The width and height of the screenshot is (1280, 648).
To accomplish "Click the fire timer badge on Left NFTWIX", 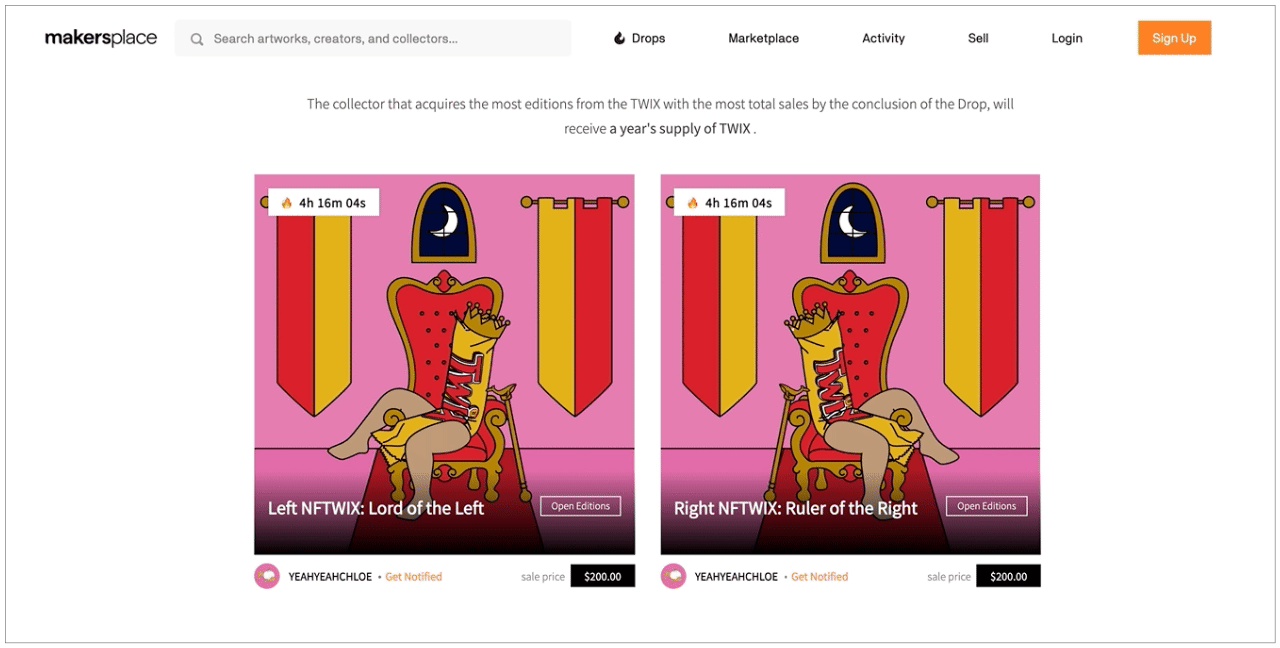I will (x=323, y=203).
